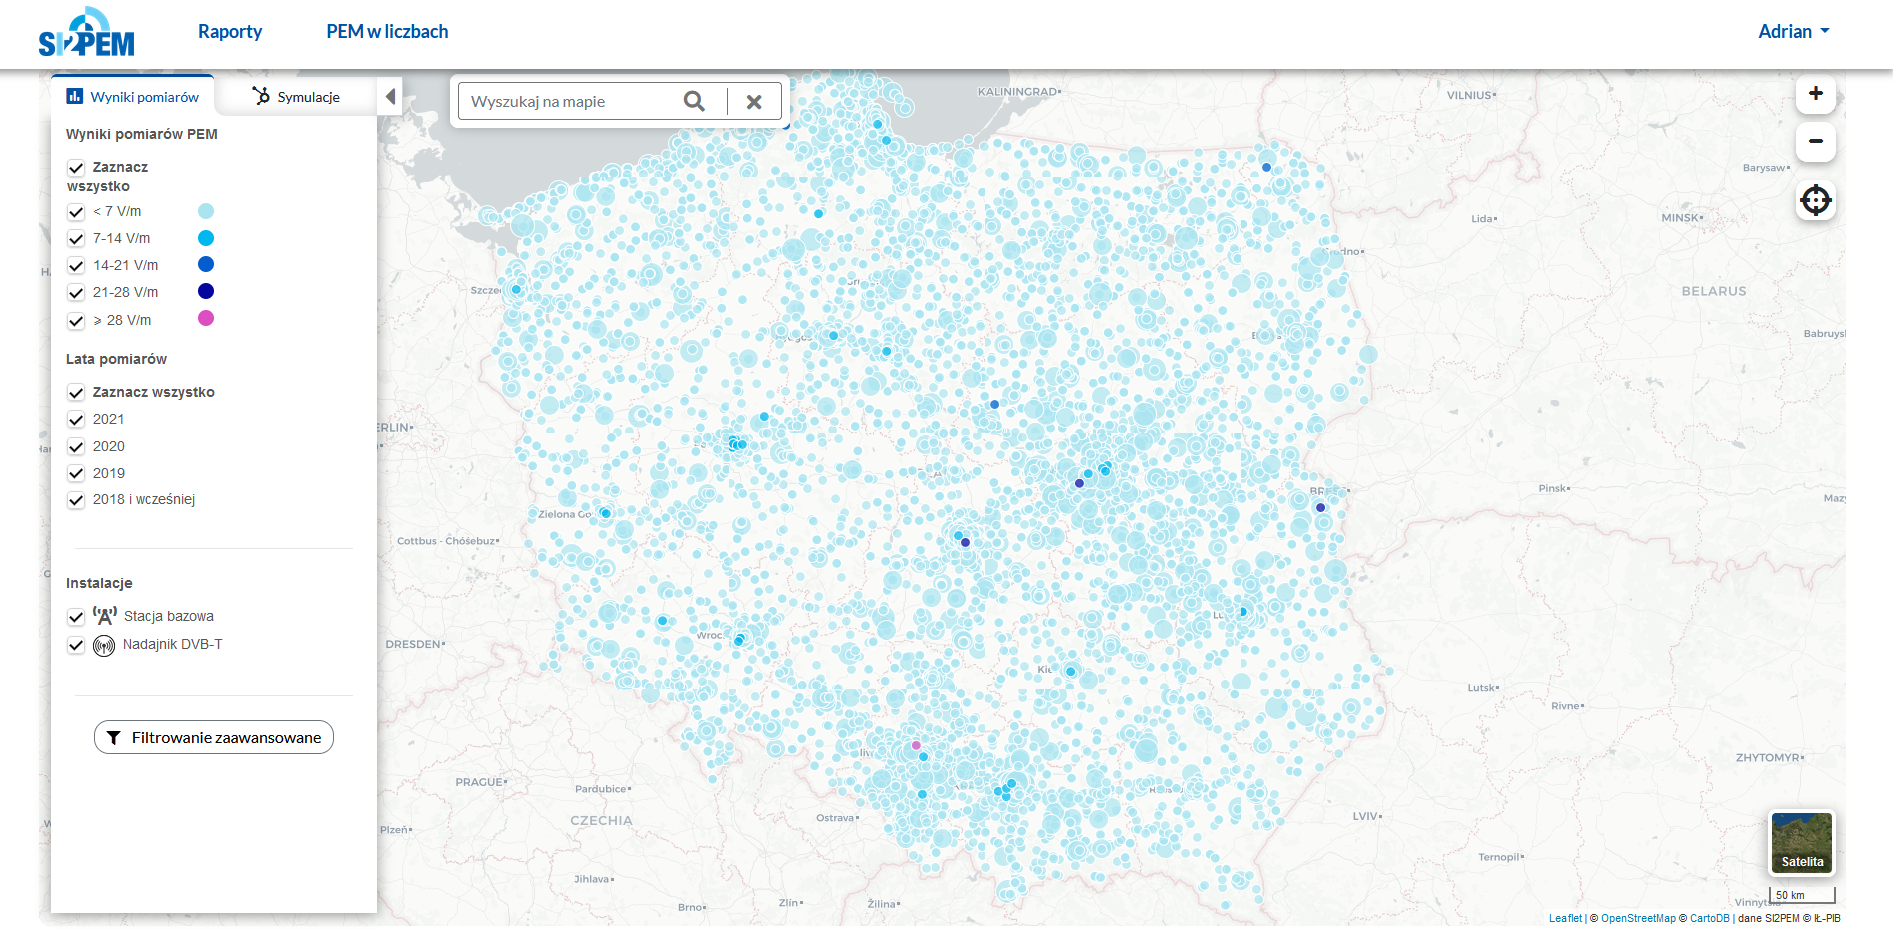Select the map locate crosshair icon
The image size is (1893, 933).
pos(1815,200)
